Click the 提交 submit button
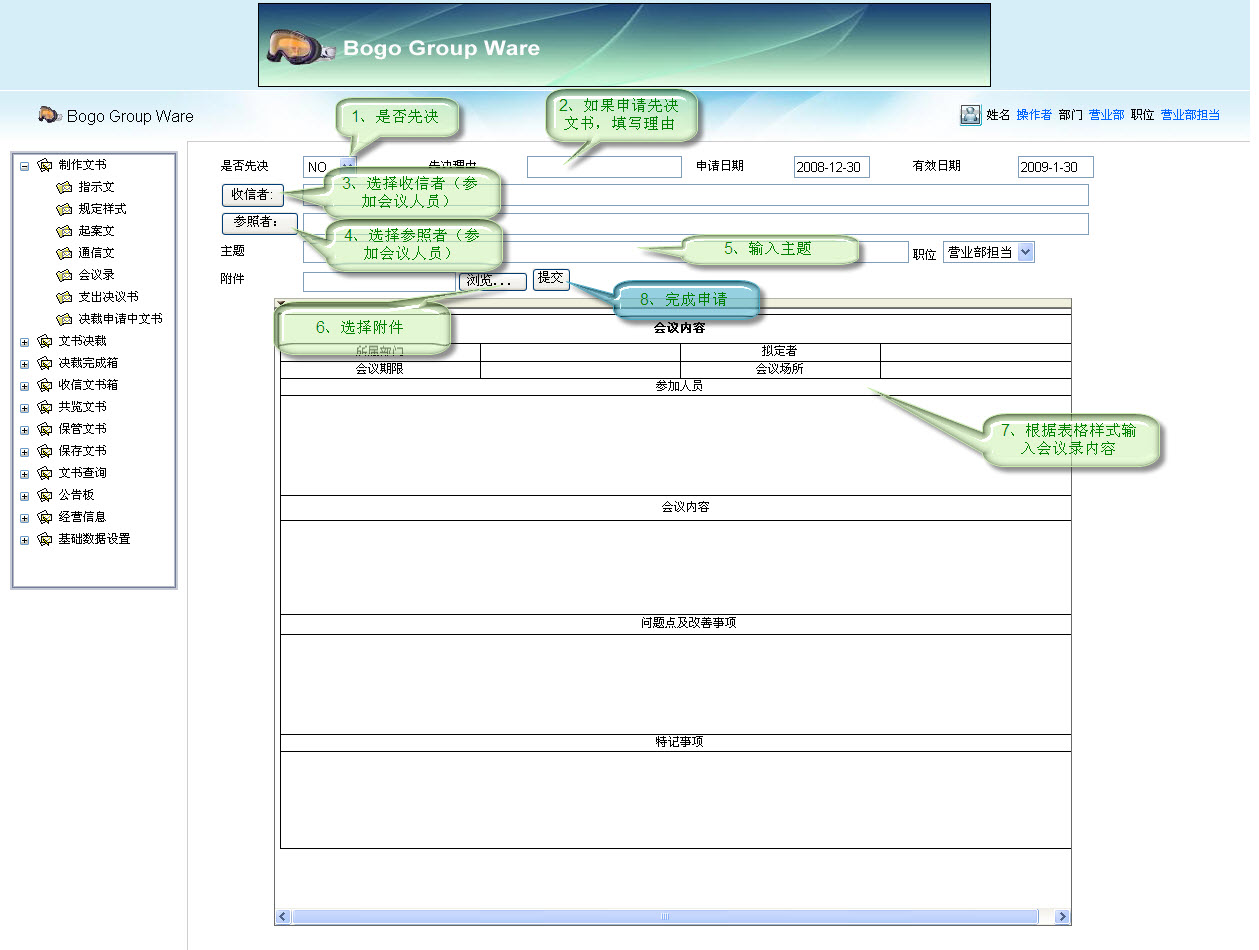 point(551,280)
